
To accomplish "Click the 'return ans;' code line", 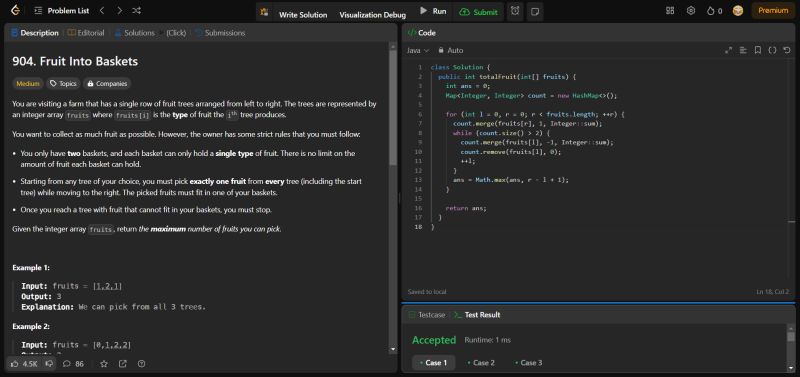I will point(466,208).
